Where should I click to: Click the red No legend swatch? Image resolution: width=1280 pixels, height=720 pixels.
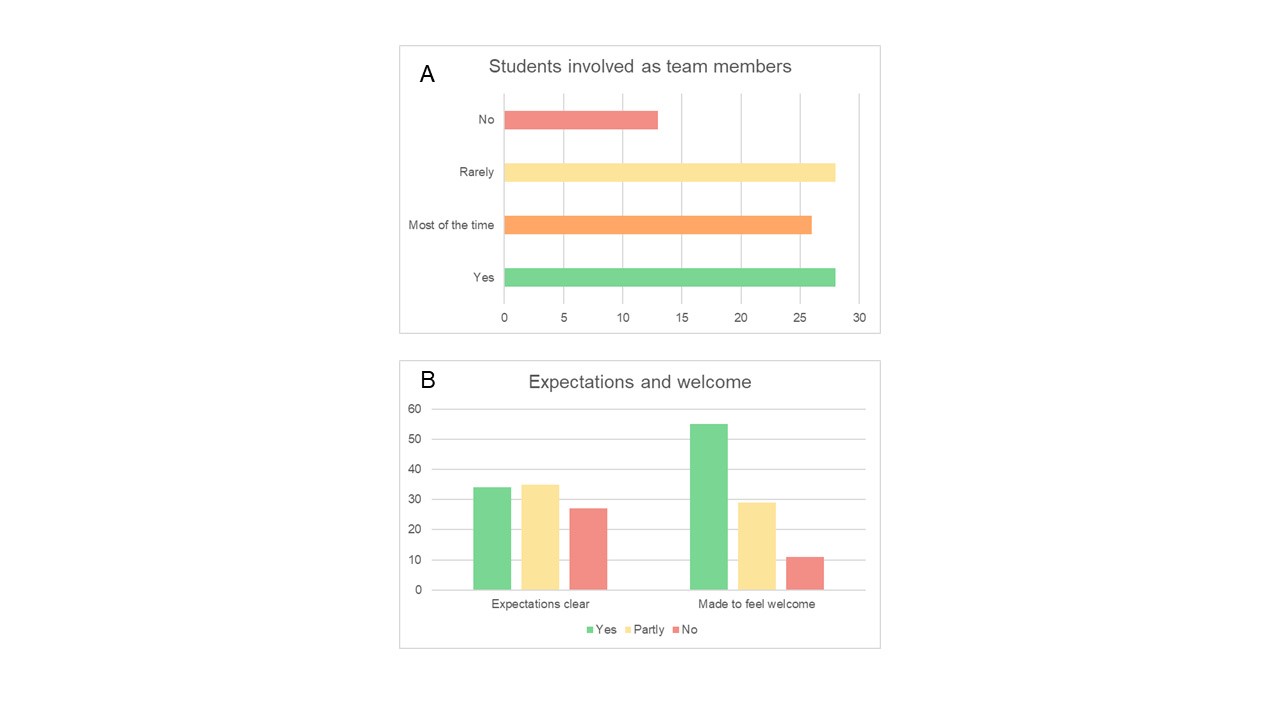click(676, 630)
